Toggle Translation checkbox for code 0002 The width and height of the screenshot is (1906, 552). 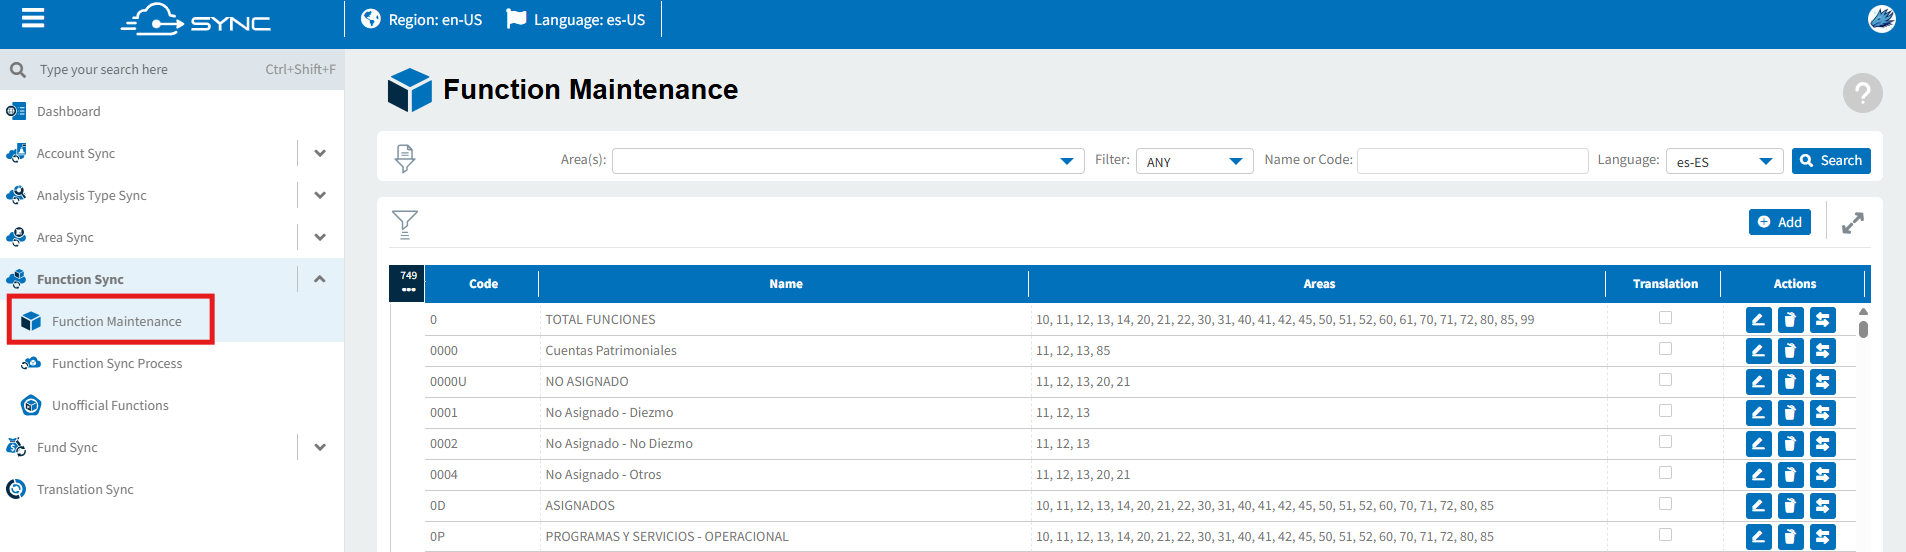[1665, 442]
